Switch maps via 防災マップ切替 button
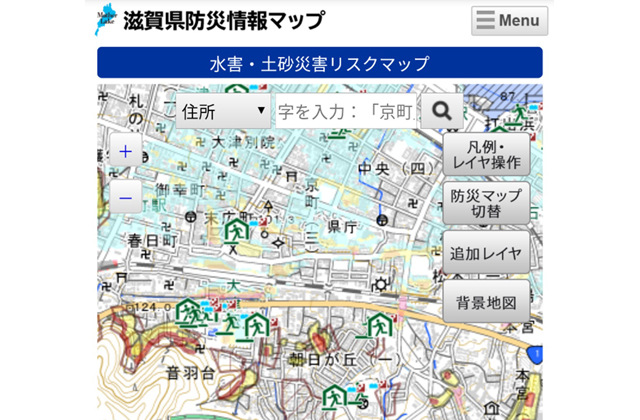Viewport: 640px width, 420px height. [x=486, y=203]
